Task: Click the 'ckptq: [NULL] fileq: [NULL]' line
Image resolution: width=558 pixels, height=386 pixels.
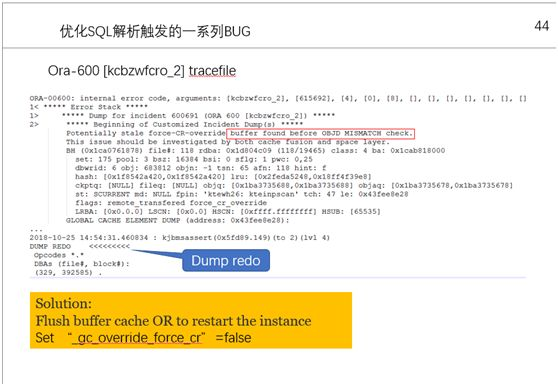Action: [x=294, y=185]
